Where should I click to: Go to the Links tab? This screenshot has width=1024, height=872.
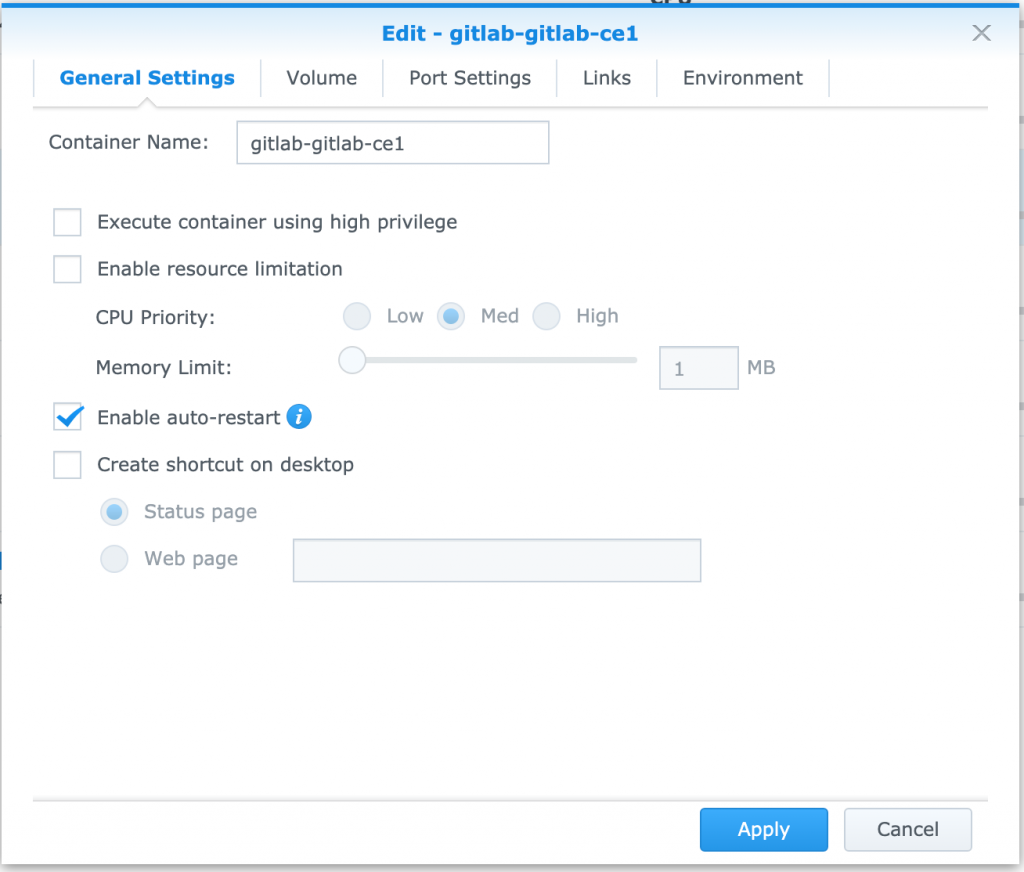(607, 78)
